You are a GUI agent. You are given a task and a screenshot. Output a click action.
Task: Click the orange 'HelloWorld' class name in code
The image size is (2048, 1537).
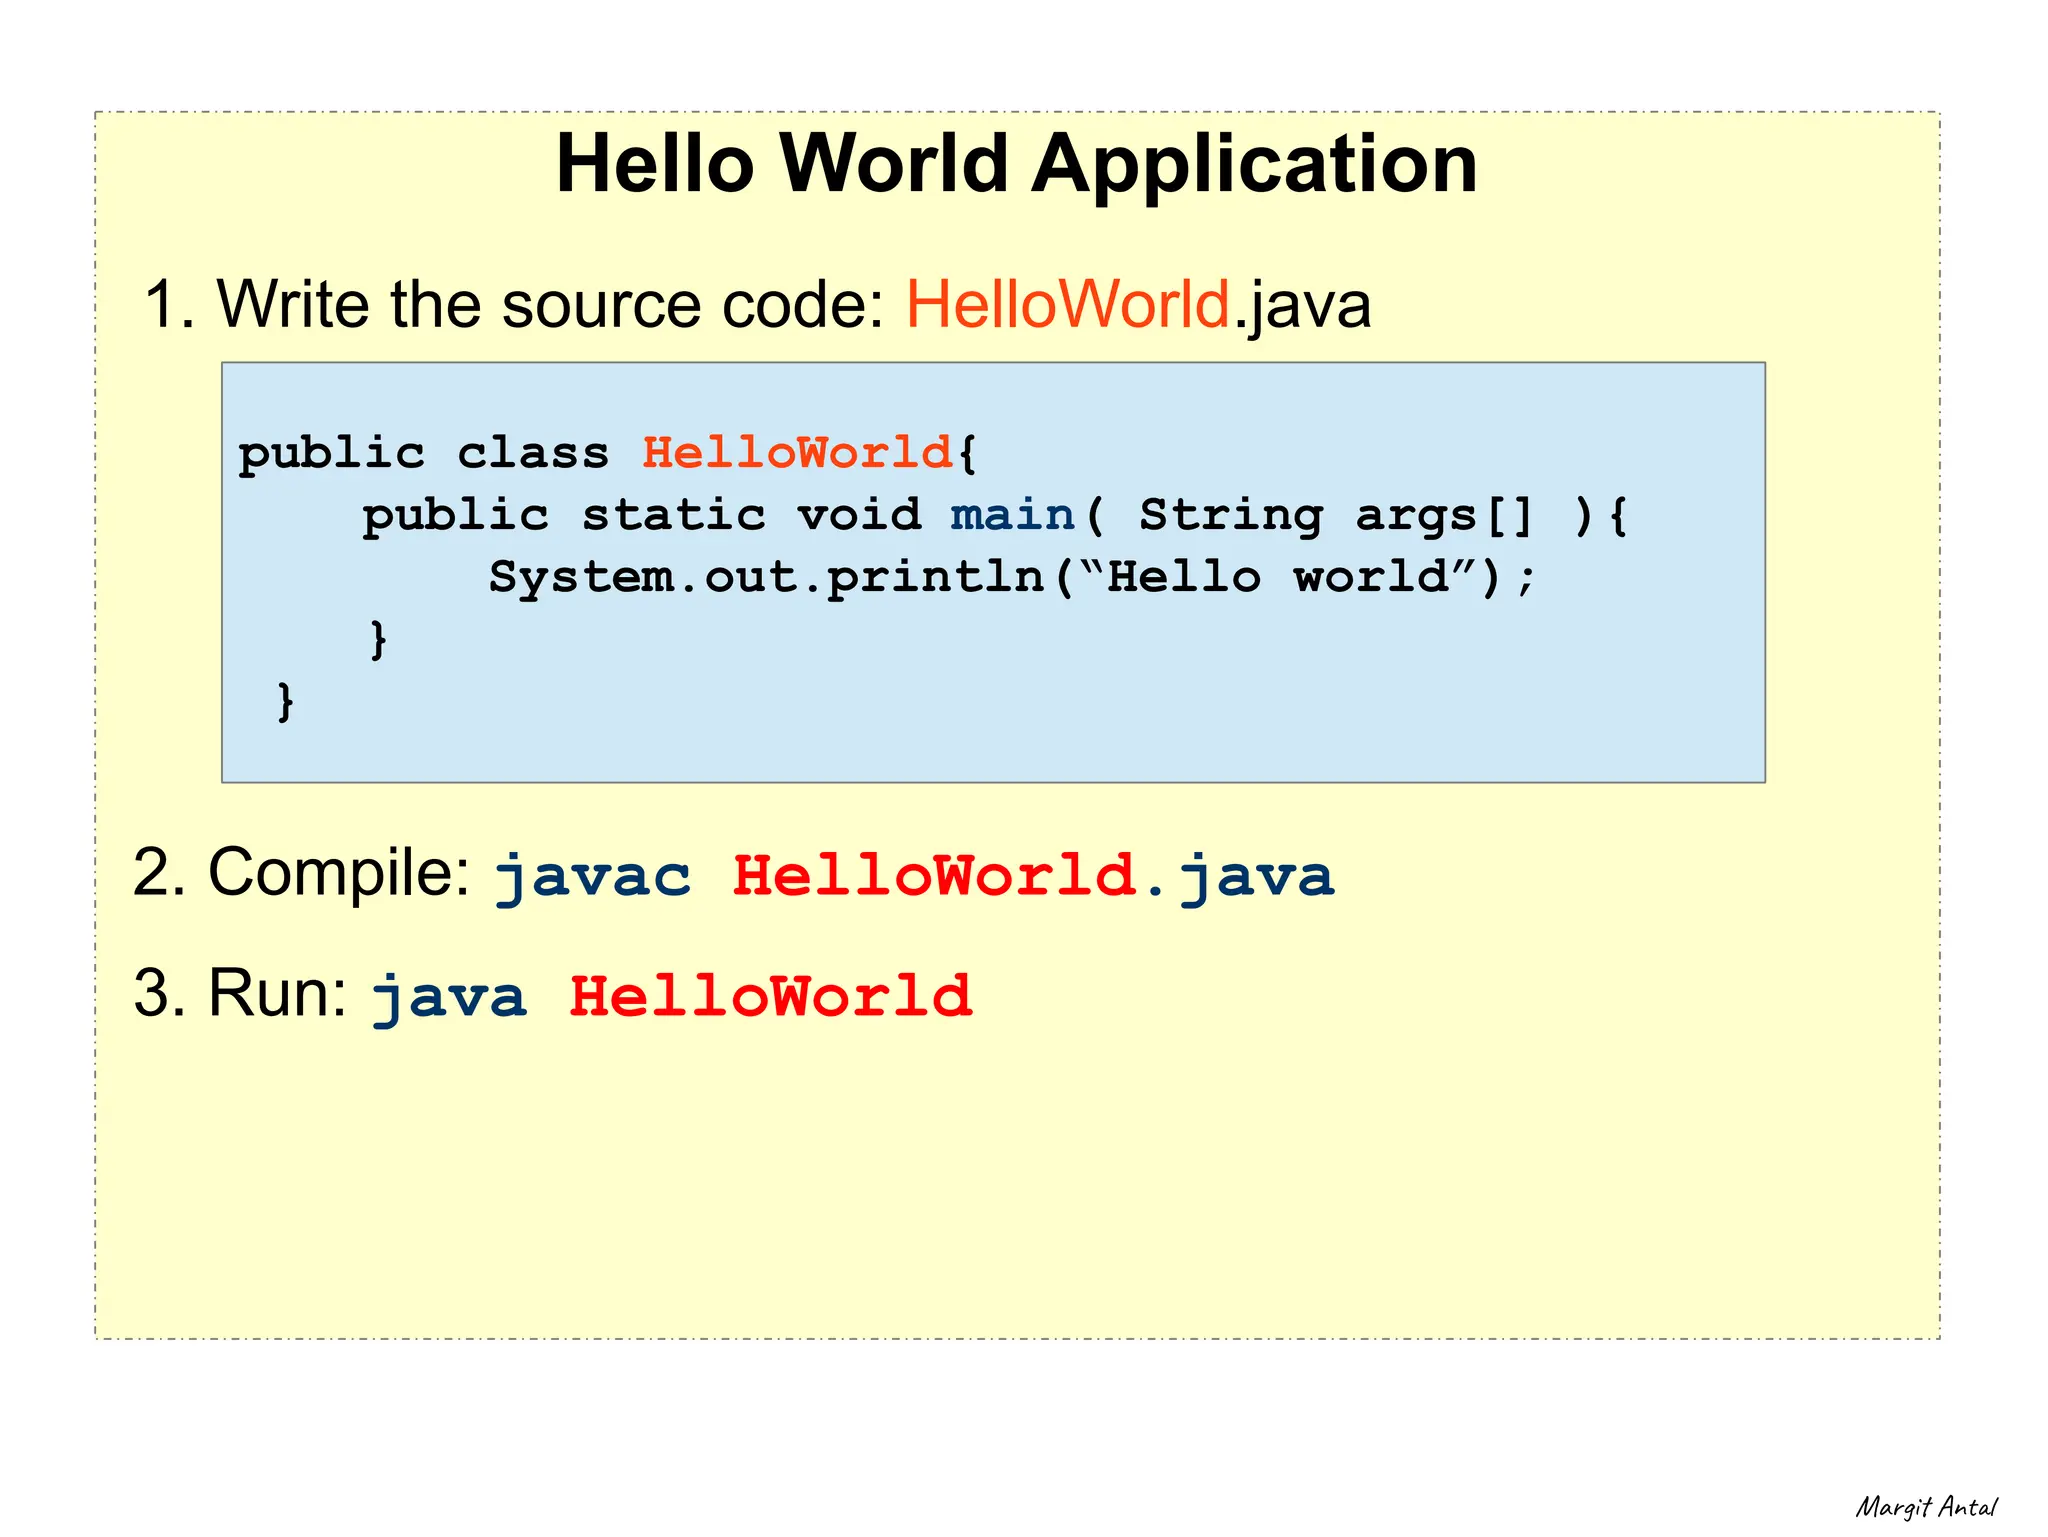click(797, 453)
